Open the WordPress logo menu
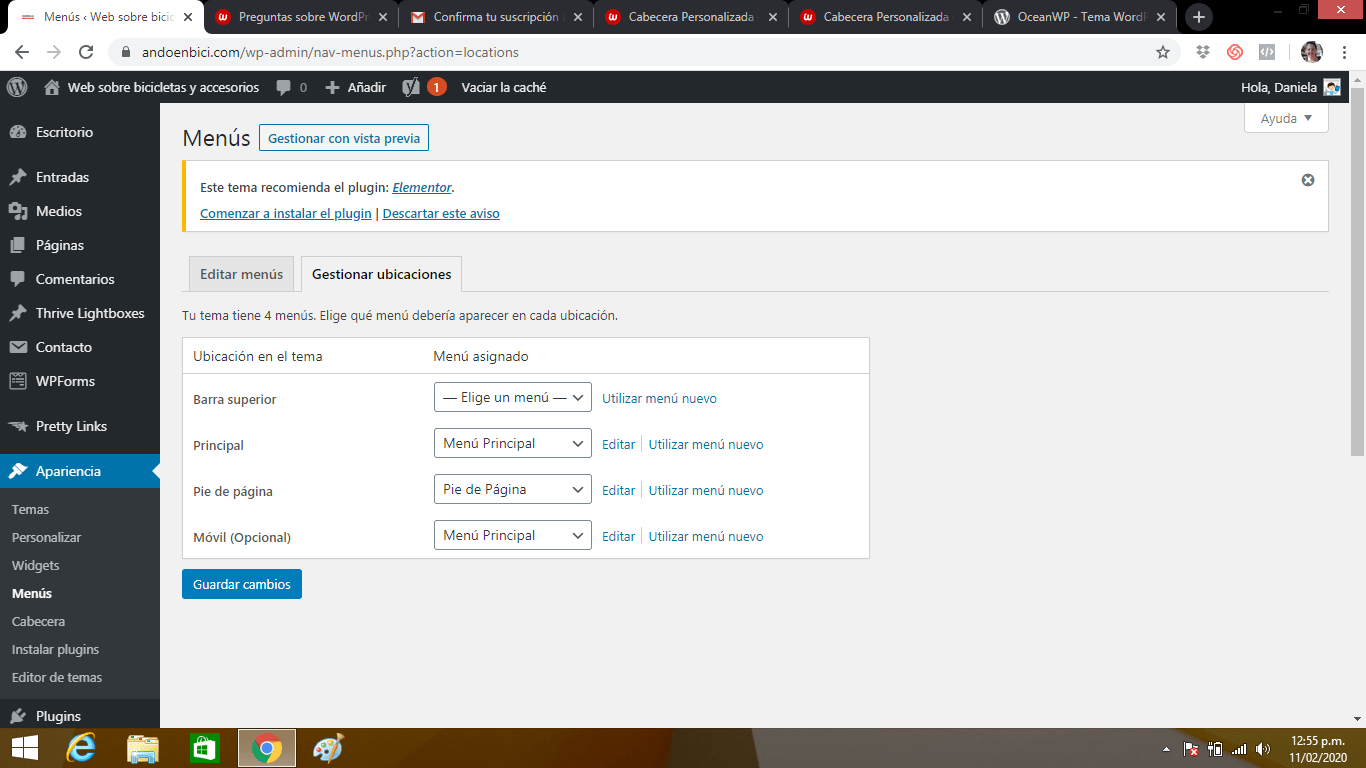This screenshot has height=768, width=1366. point(17,87)
